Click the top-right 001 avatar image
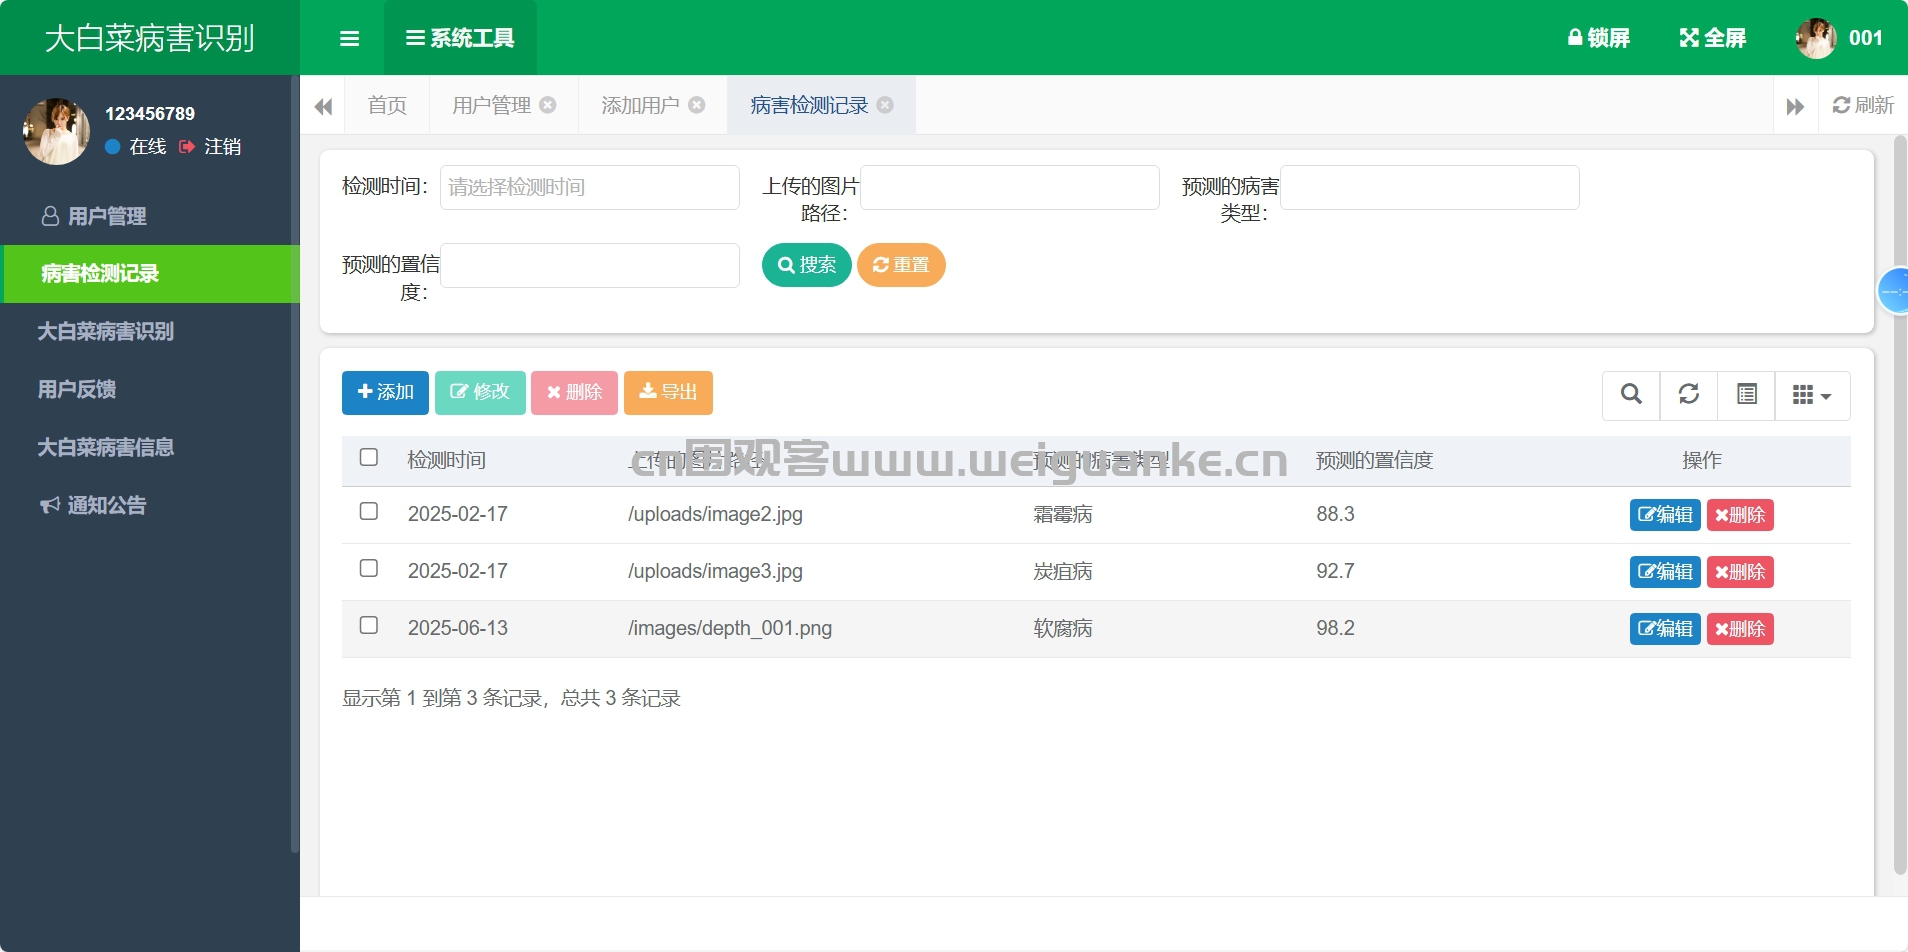1908x952 pixels. pos(1816,38)
